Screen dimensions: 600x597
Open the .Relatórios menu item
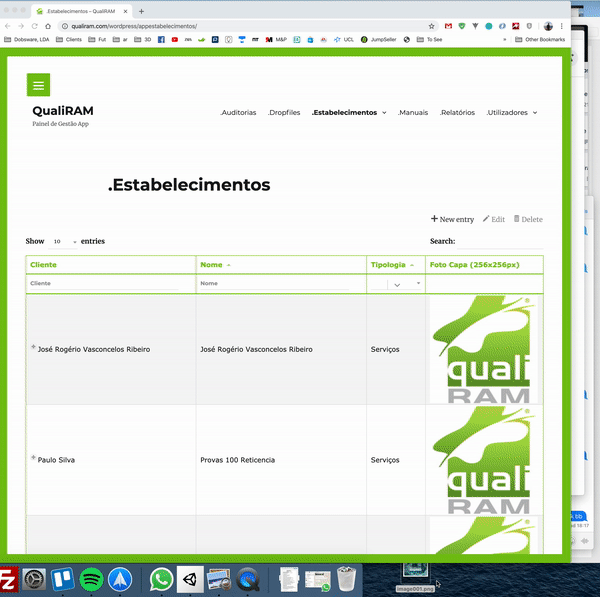456,113
